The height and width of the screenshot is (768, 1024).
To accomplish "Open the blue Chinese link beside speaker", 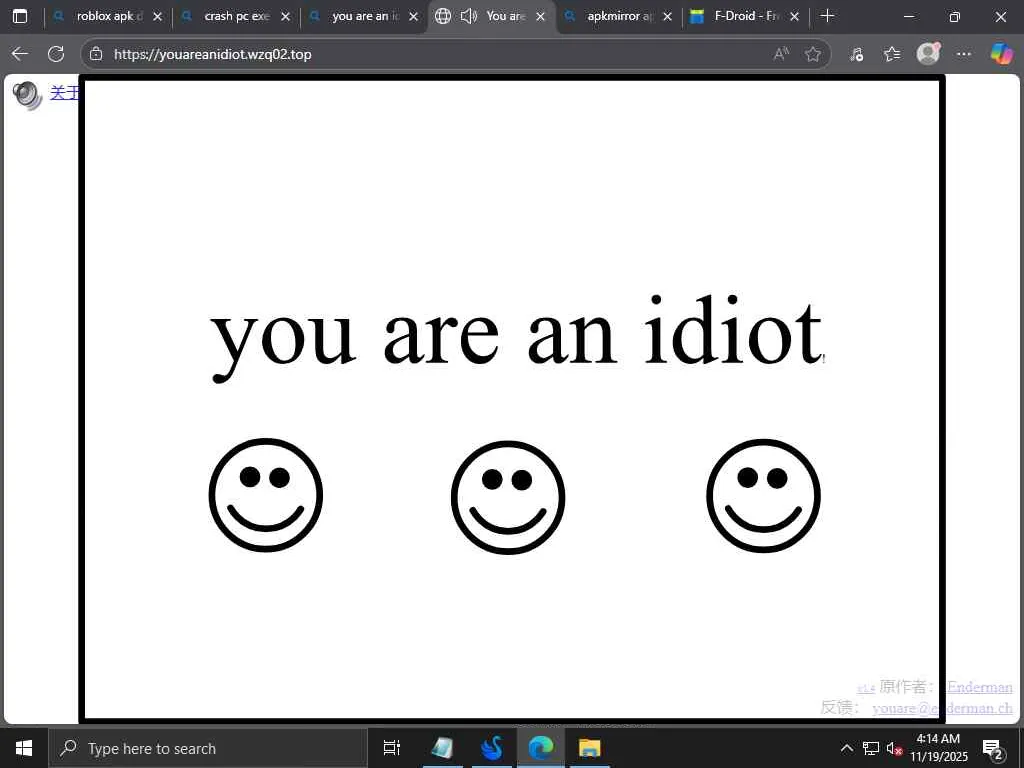I will pos(64,93).
